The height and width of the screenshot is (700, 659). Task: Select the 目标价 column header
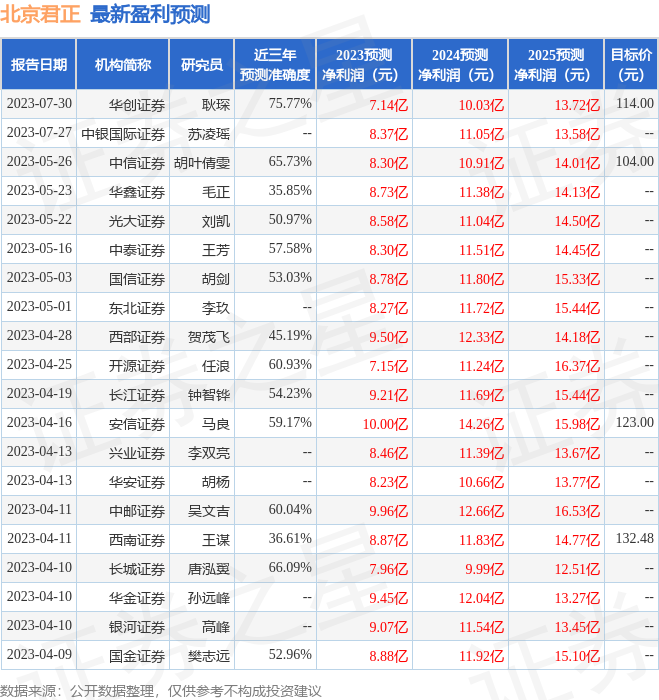coord(631,65)
